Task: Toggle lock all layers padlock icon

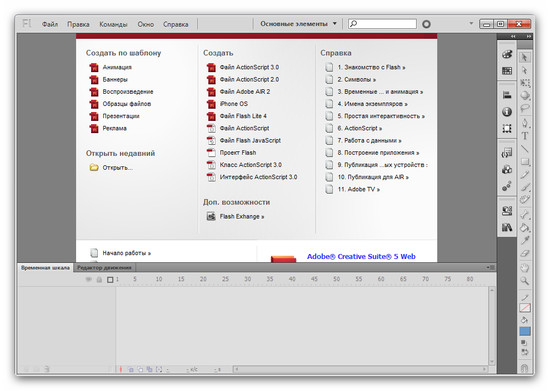Action: coord(99,279)
